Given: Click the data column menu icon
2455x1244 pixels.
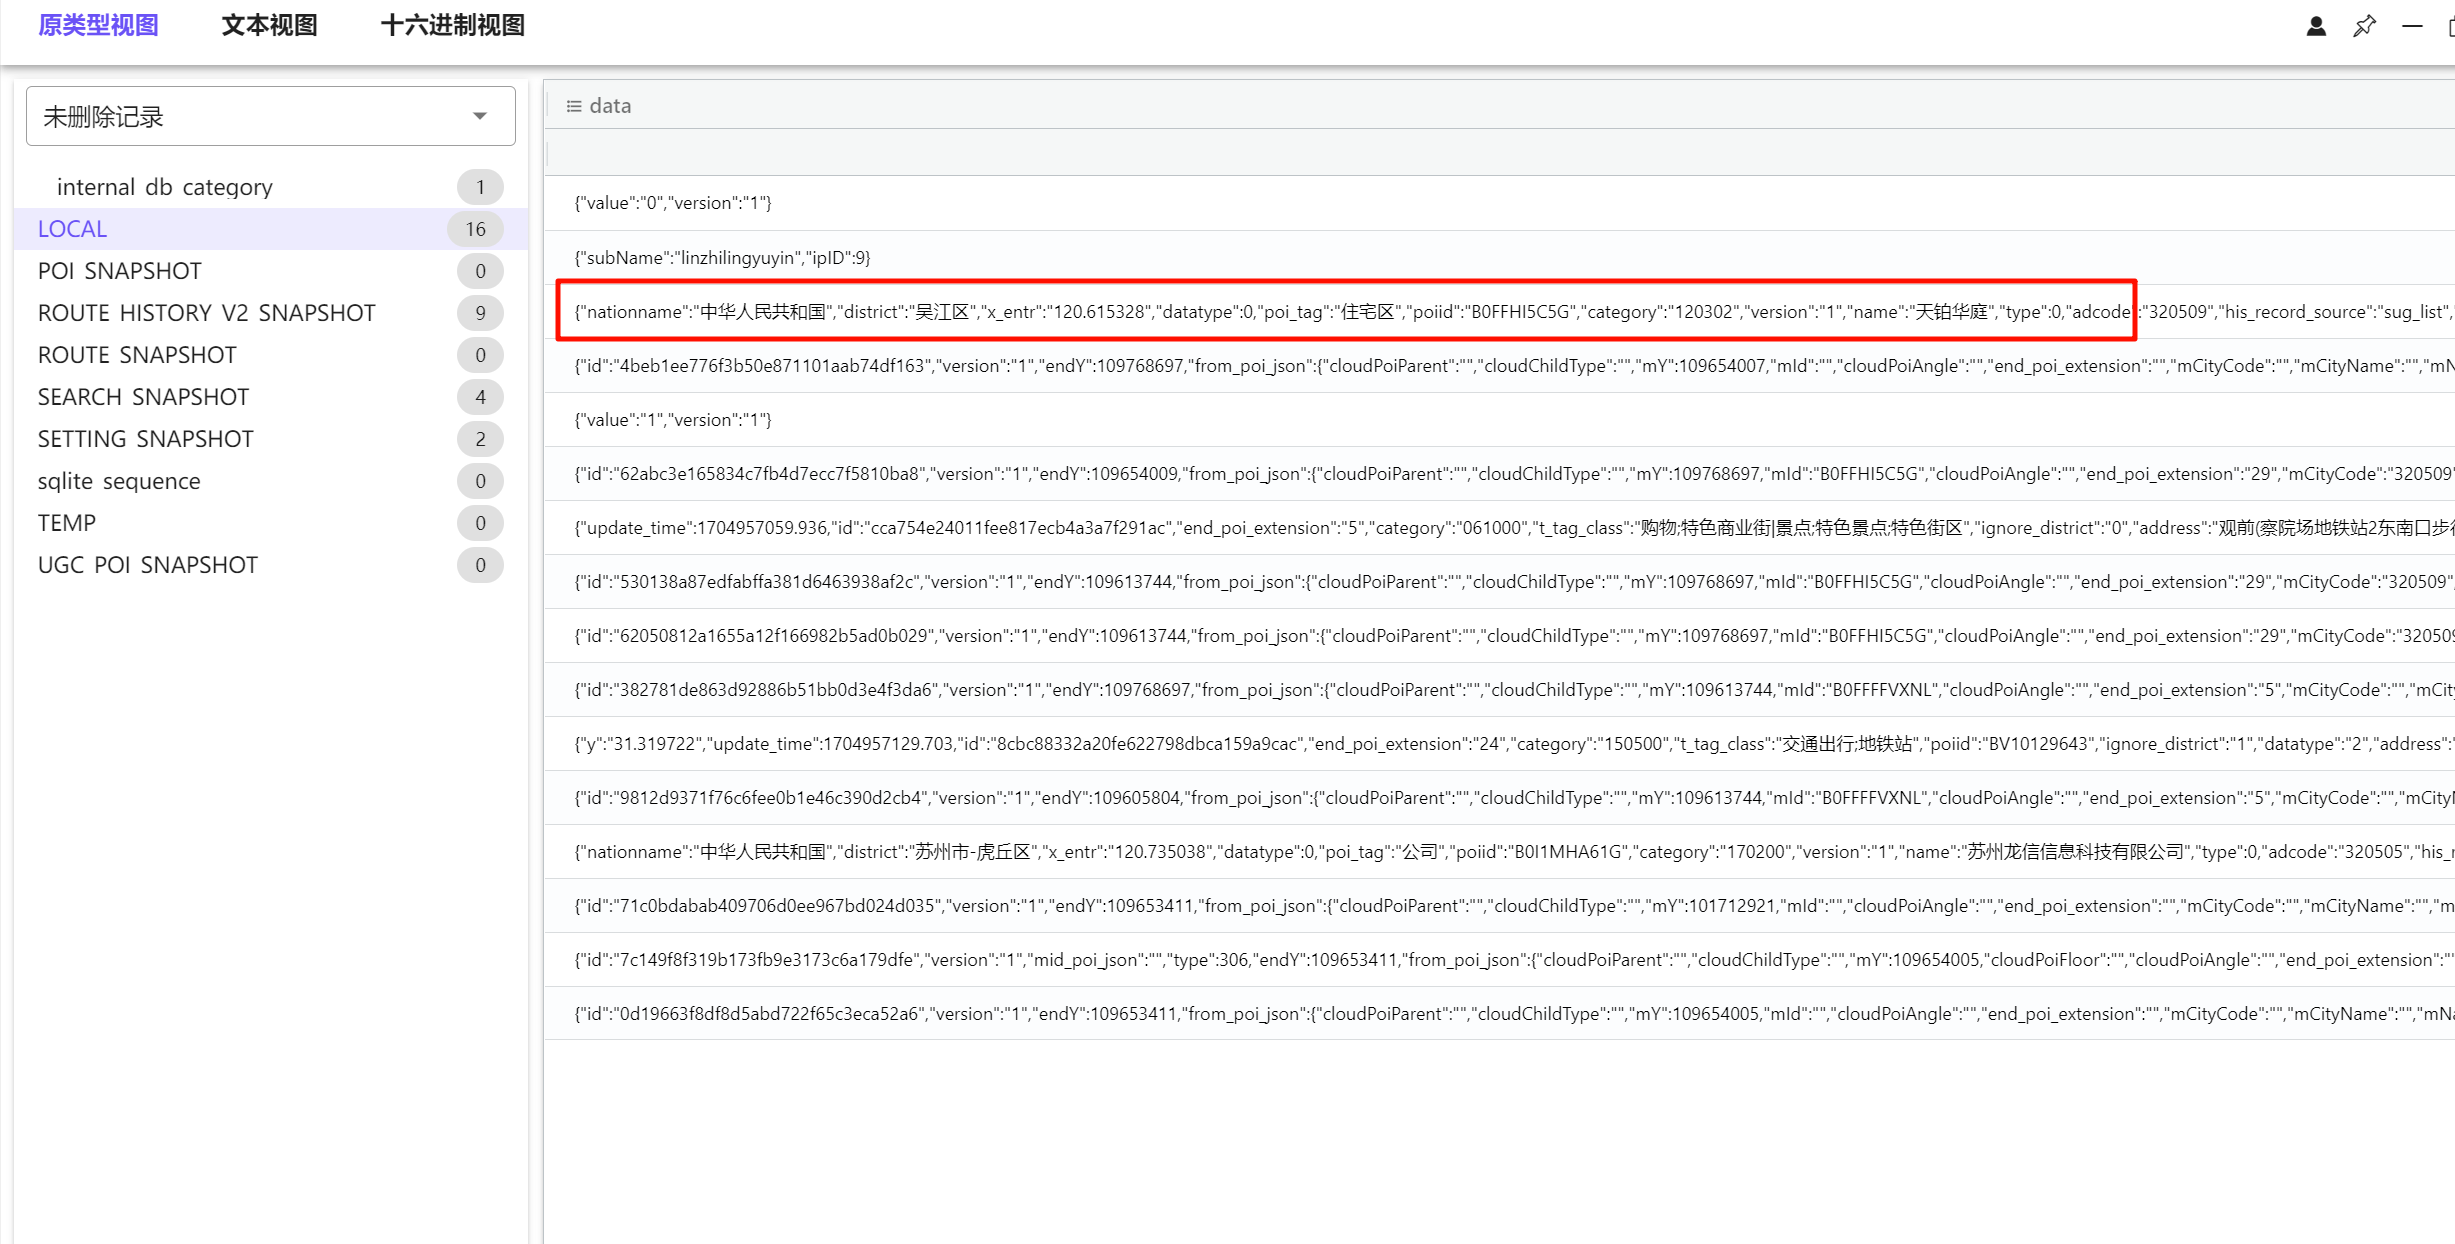Looking at the screenshot, I should [574, 106].
